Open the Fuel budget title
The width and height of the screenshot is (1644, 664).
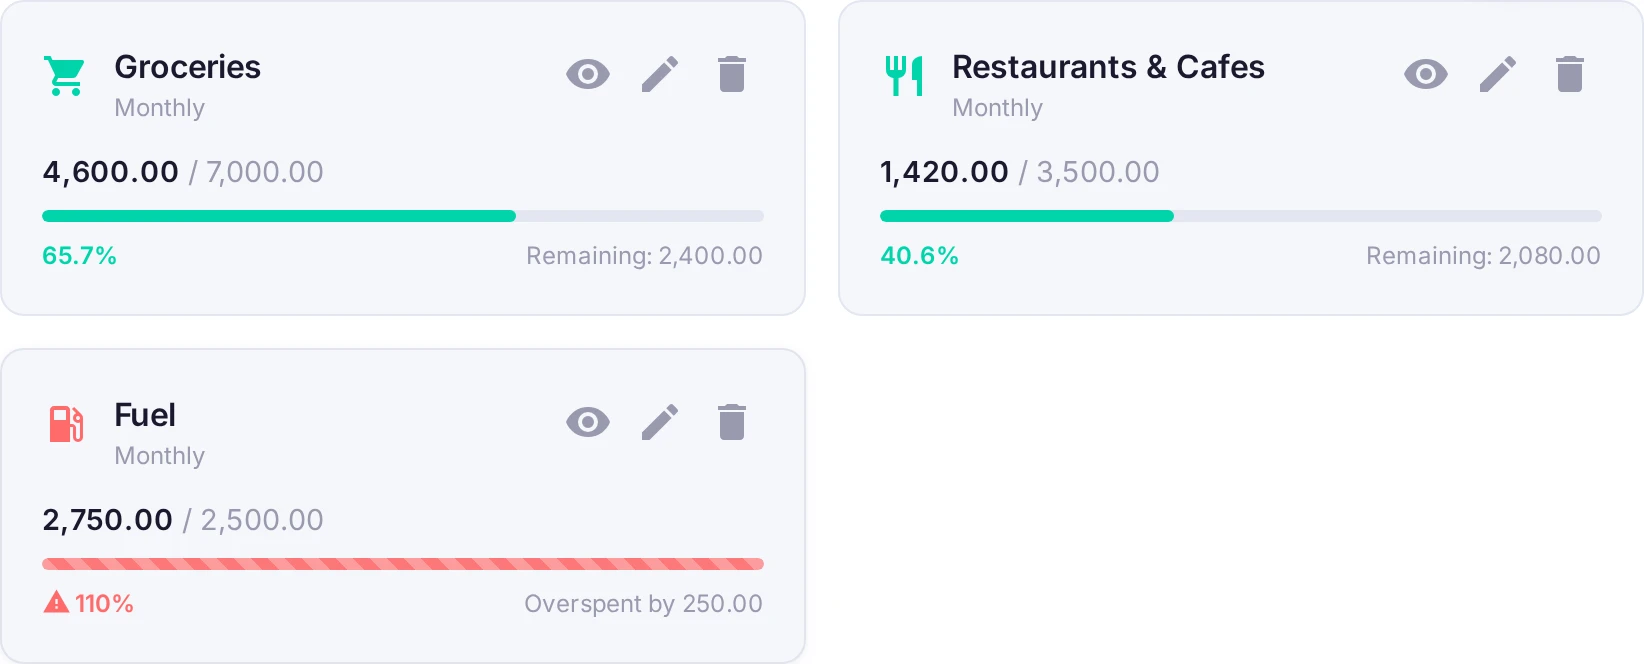pyautogui.click(x=145, y=415)
